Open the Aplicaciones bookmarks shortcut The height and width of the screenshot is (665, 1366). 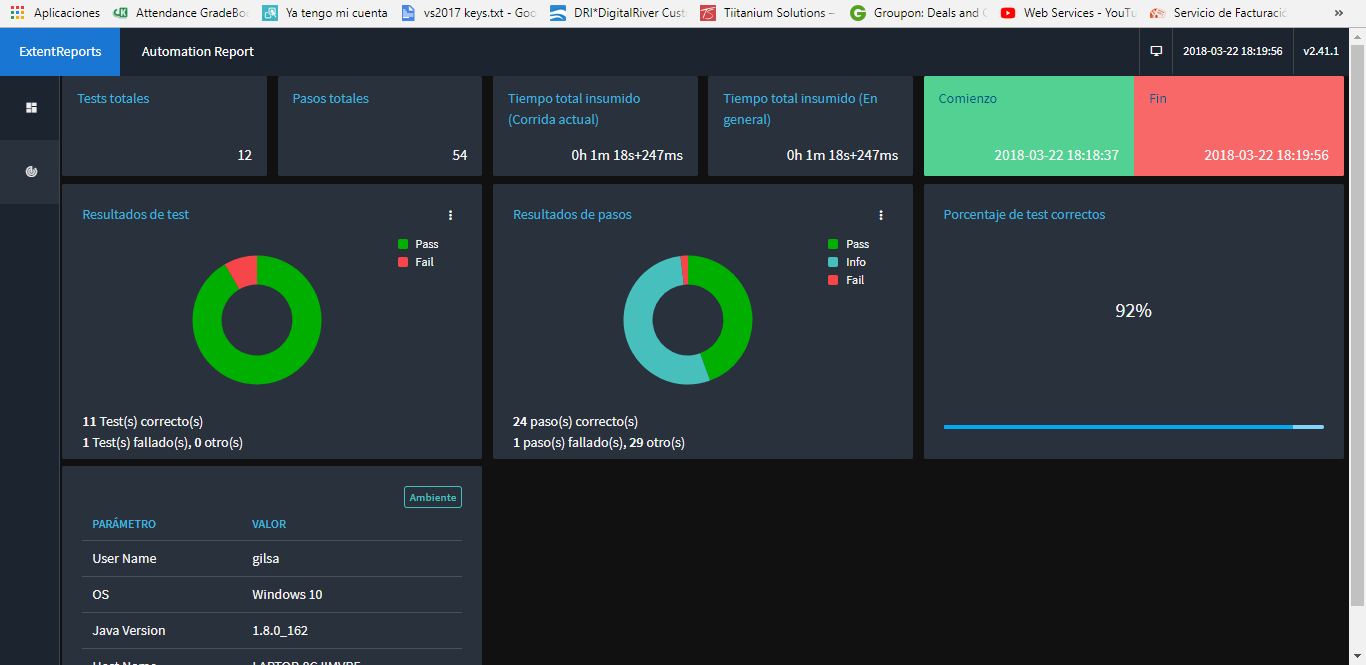55,13
